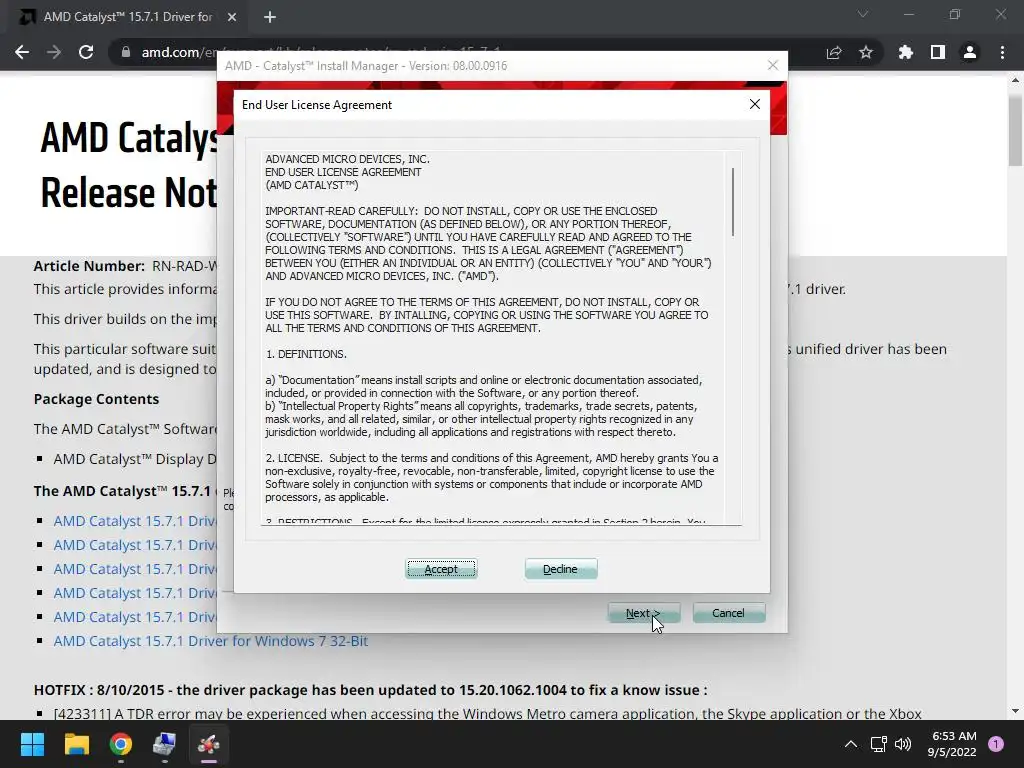Open notification badge in system tray

coord(997,744)
